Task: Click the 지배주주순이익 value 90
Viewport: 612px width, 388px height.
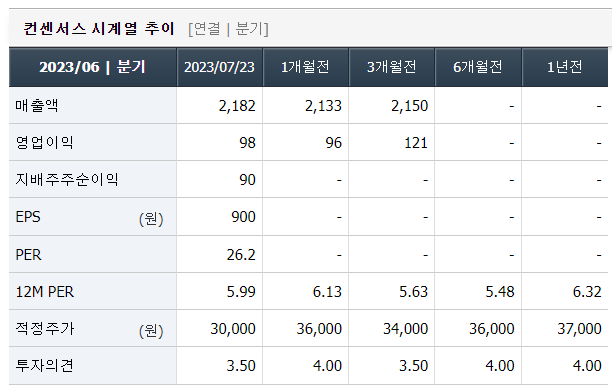Action: [x=247, y=180]
